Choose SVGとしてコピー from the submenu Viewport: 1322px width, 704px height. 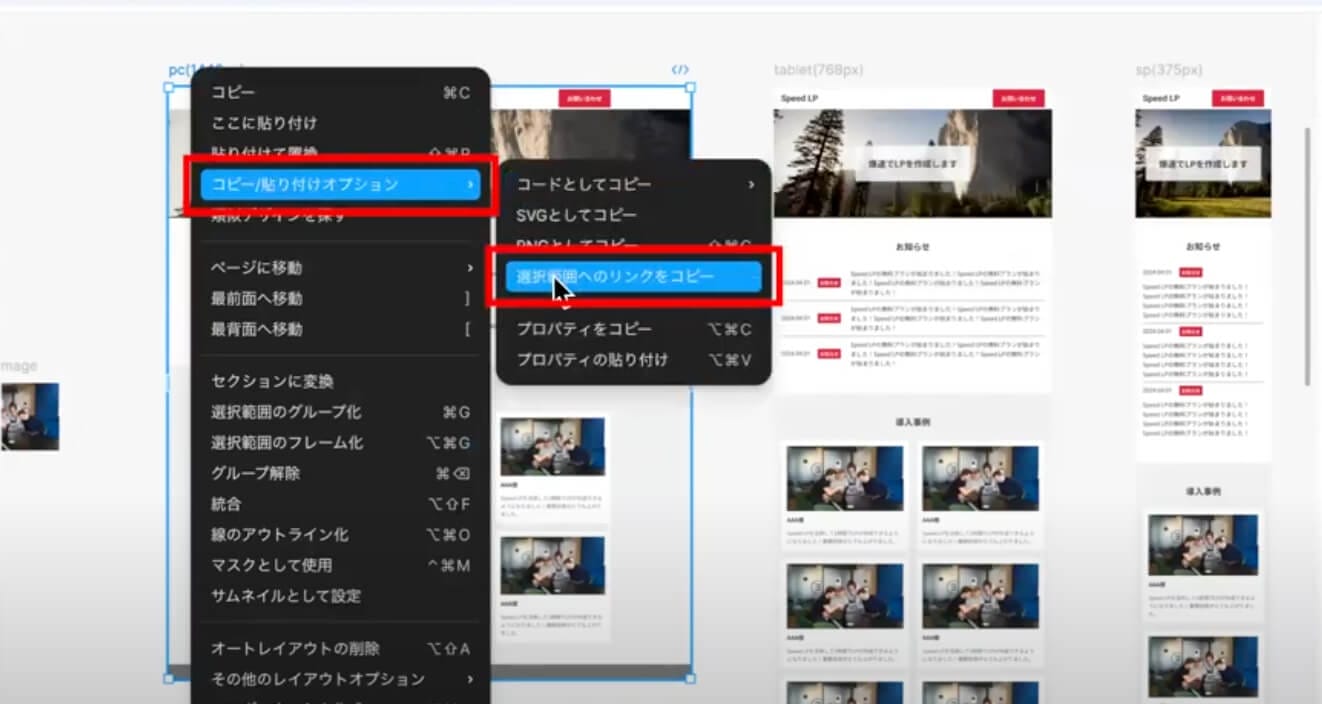click(576, 215)
